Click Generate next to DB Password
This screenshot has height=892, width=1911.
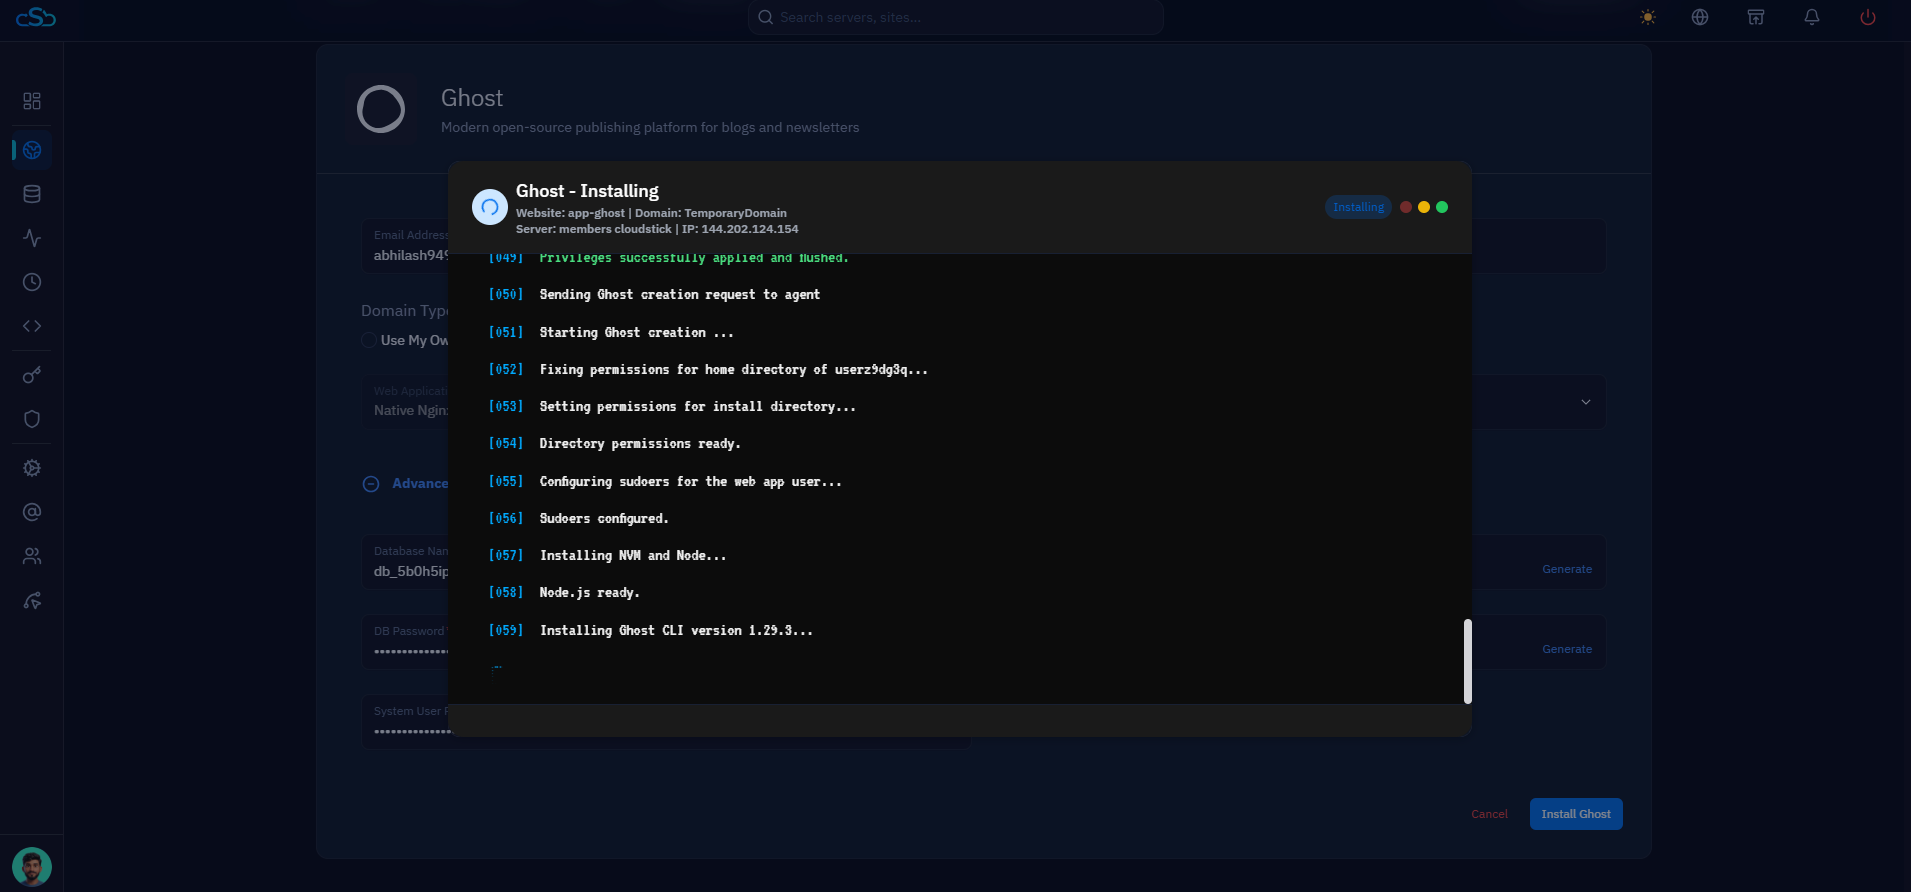pos(1567,649)
